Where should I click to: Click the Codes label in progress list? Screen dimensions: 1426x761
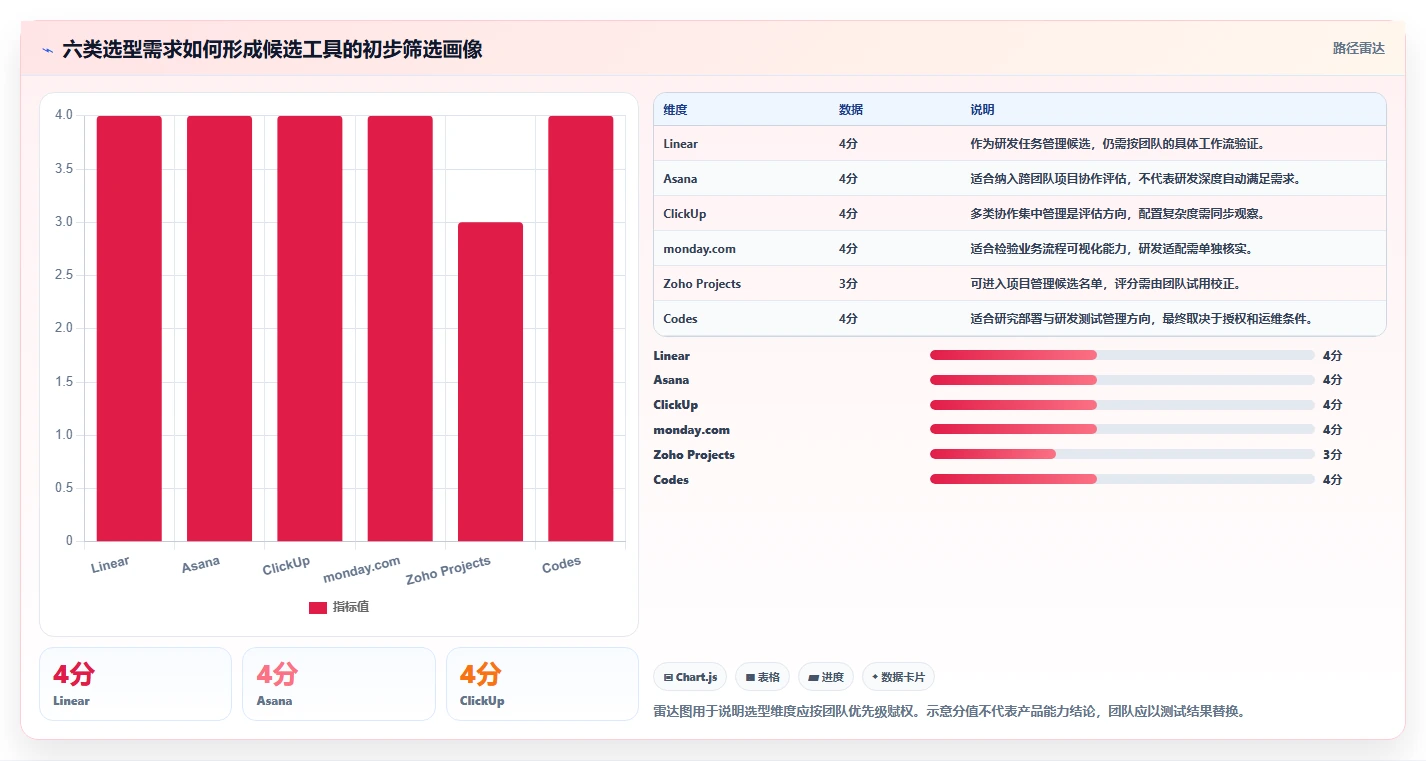671,480
